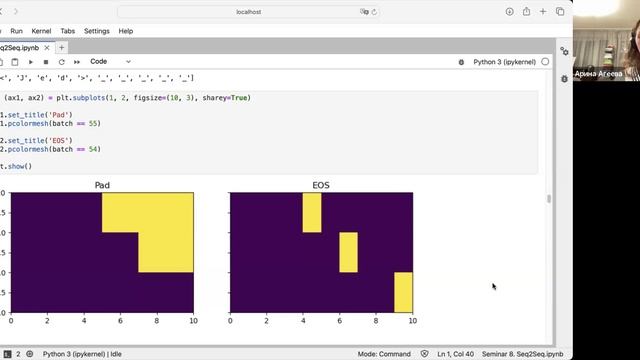Restart kernel and run all cells
640x360 pixels.
click(x=77, y=62)
